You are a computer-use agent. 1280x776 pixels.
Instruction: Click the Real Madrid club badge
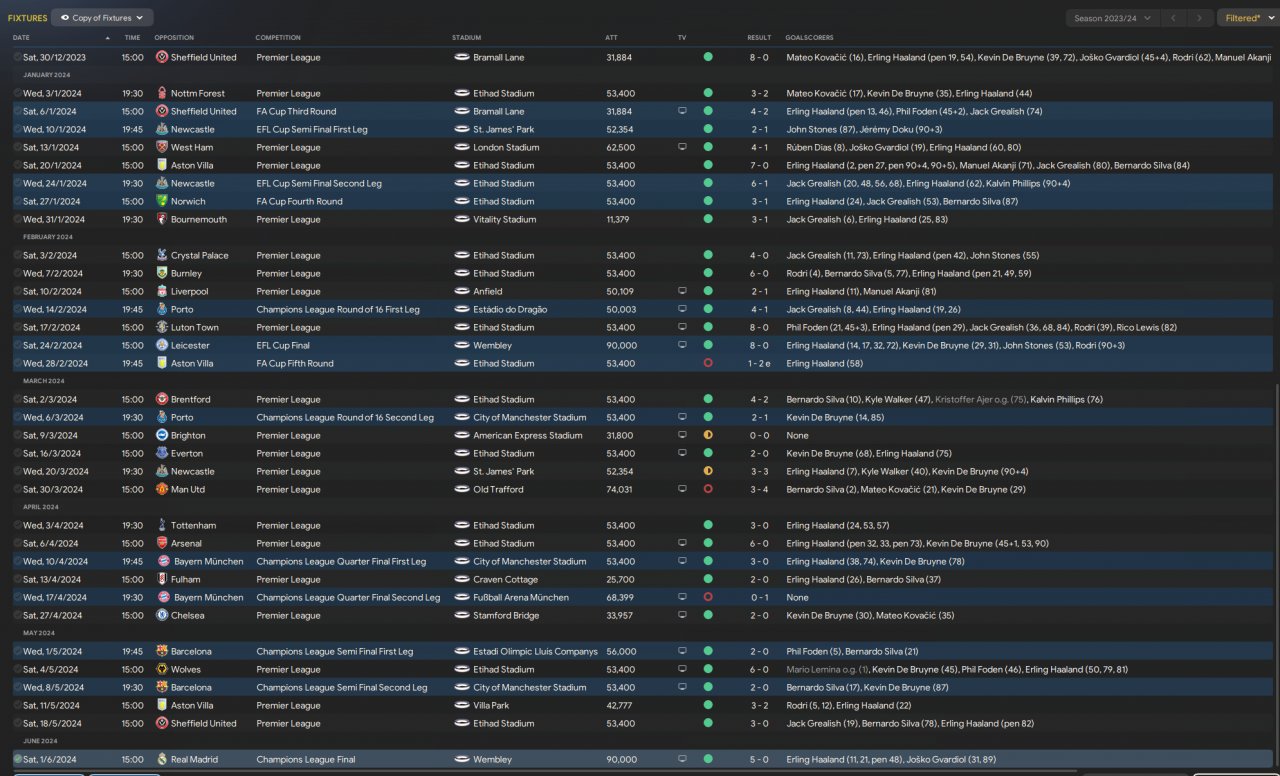[162, 759]
